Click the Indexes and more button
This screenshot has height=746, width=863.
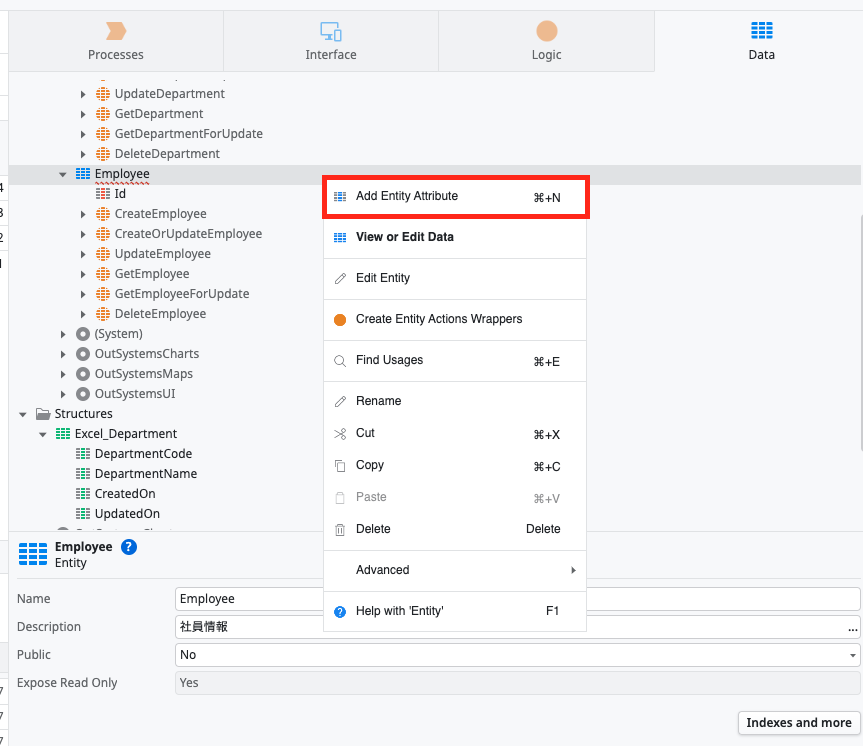[x=799, y=723]
